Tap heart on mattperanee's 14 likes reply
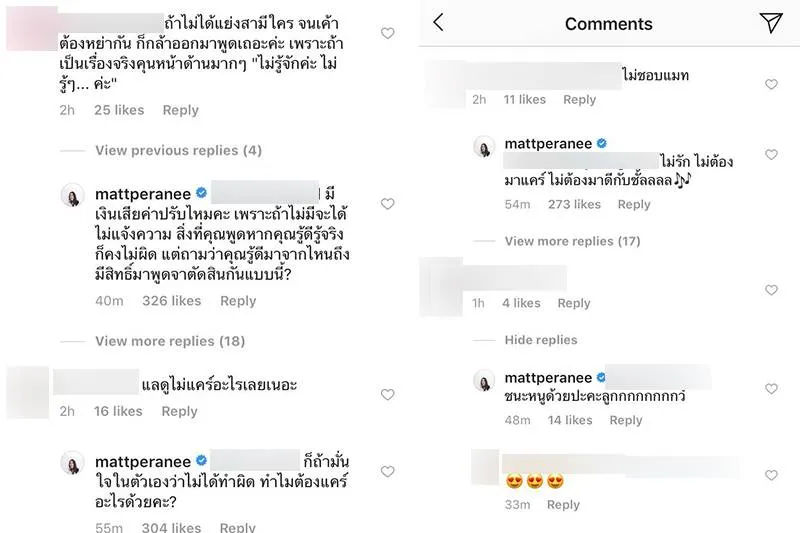The height and width of the screenshot is (533, 800). click(771, 389)
